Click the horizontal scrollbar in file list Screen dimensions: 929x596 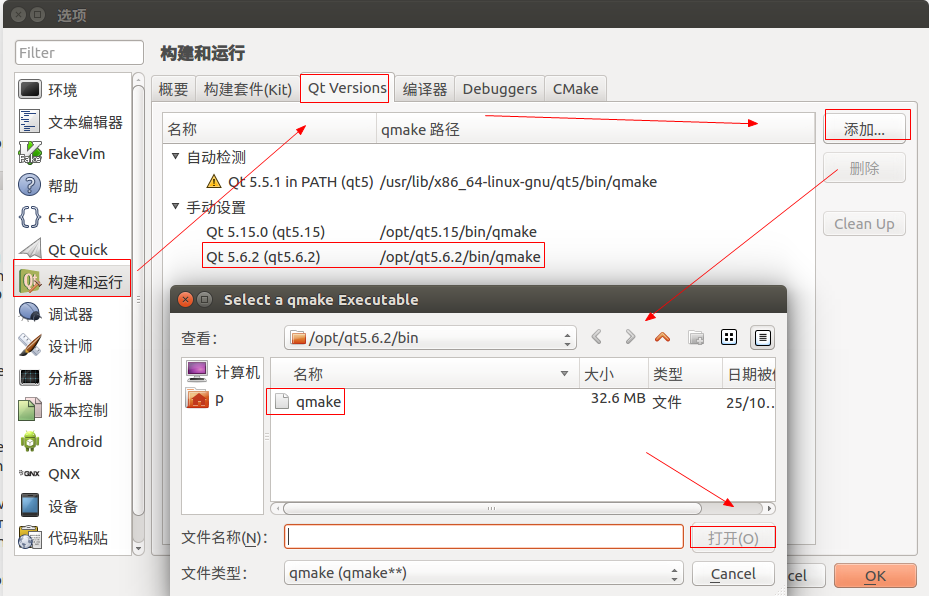tap(492, 508)
